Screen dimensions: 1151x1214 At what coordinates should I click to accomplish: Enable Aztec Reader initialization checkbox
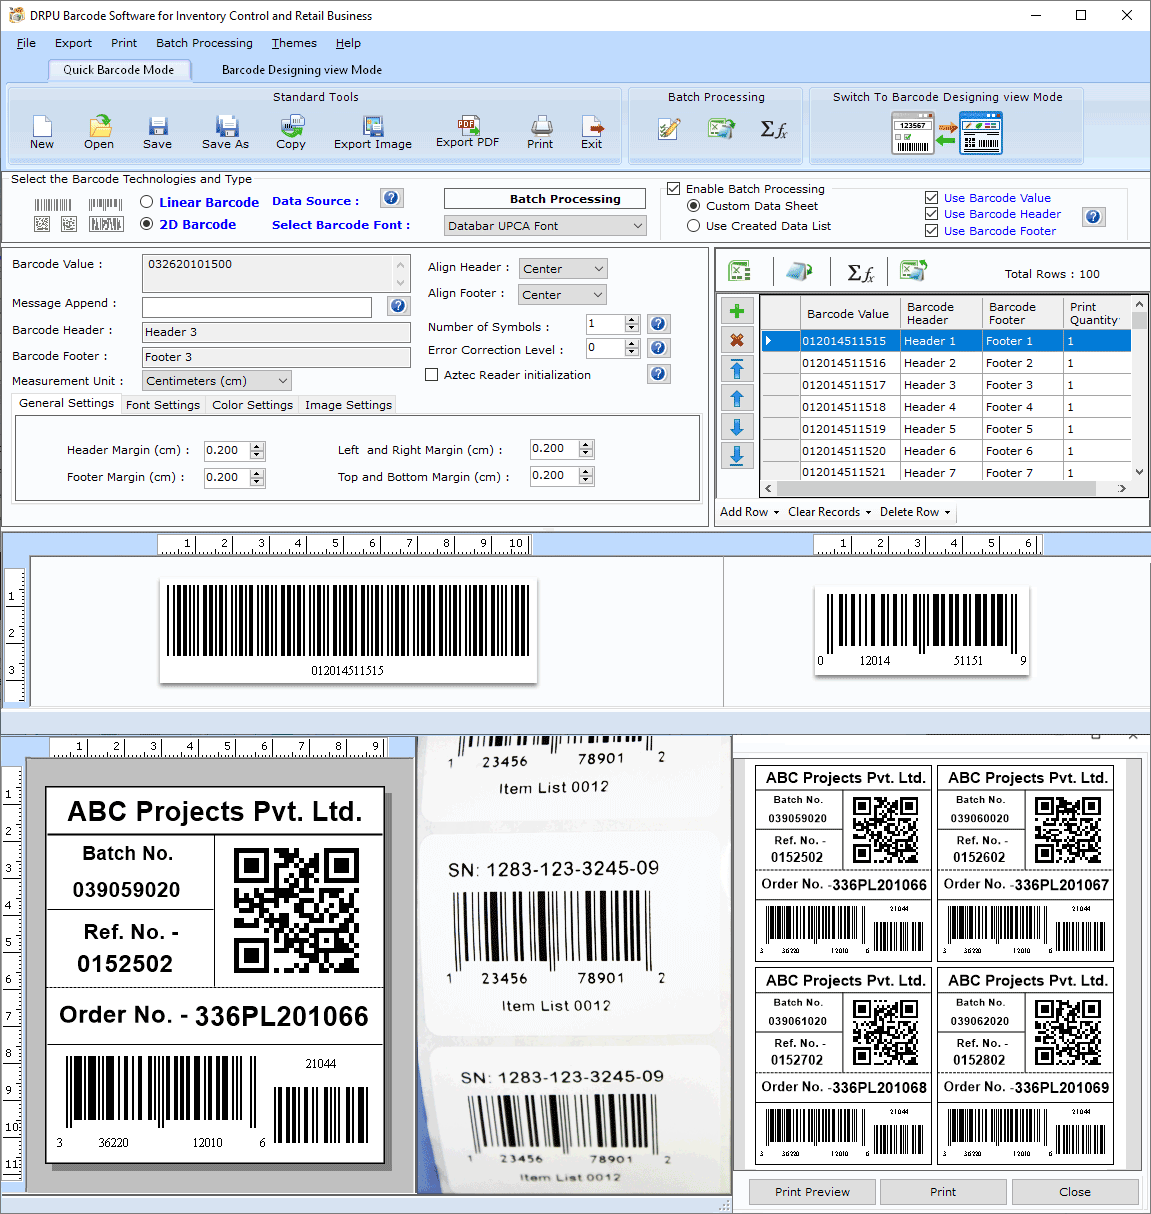pyautogui.click(x=432, y=375)
